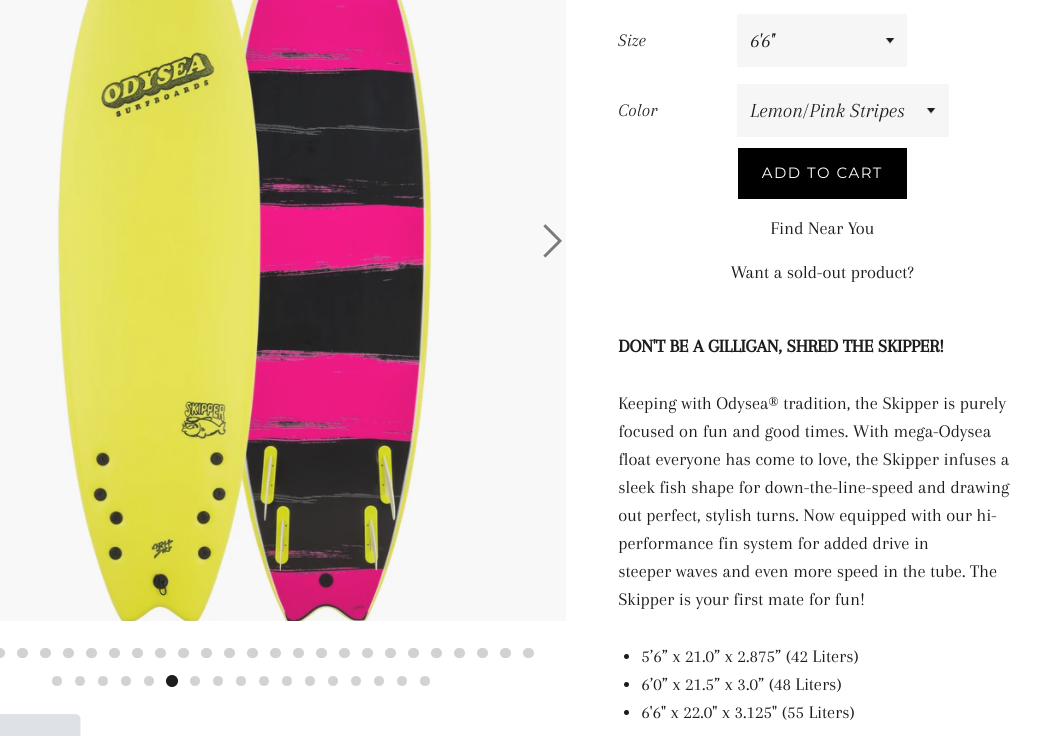Click the last dot in the bottom pagination row
Viewport: 1037px width, 736px height.
point(425,681)
